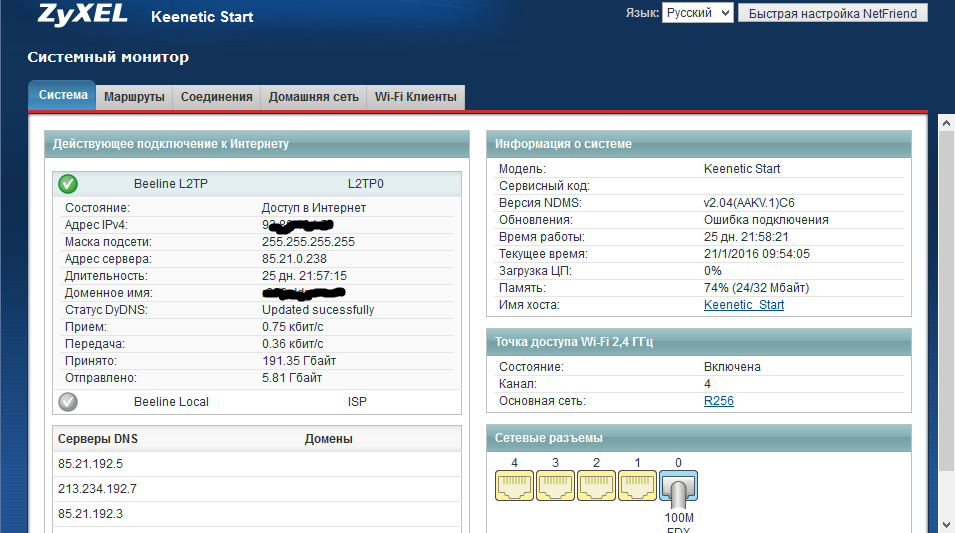955x533 pixels.
Task: Select network port 2 icon
Action: coord(596,485)
